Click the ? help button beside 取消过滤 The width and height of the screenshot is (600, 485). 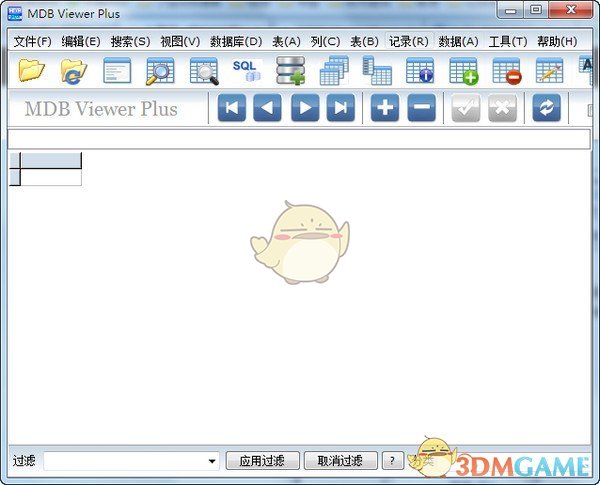393,461
